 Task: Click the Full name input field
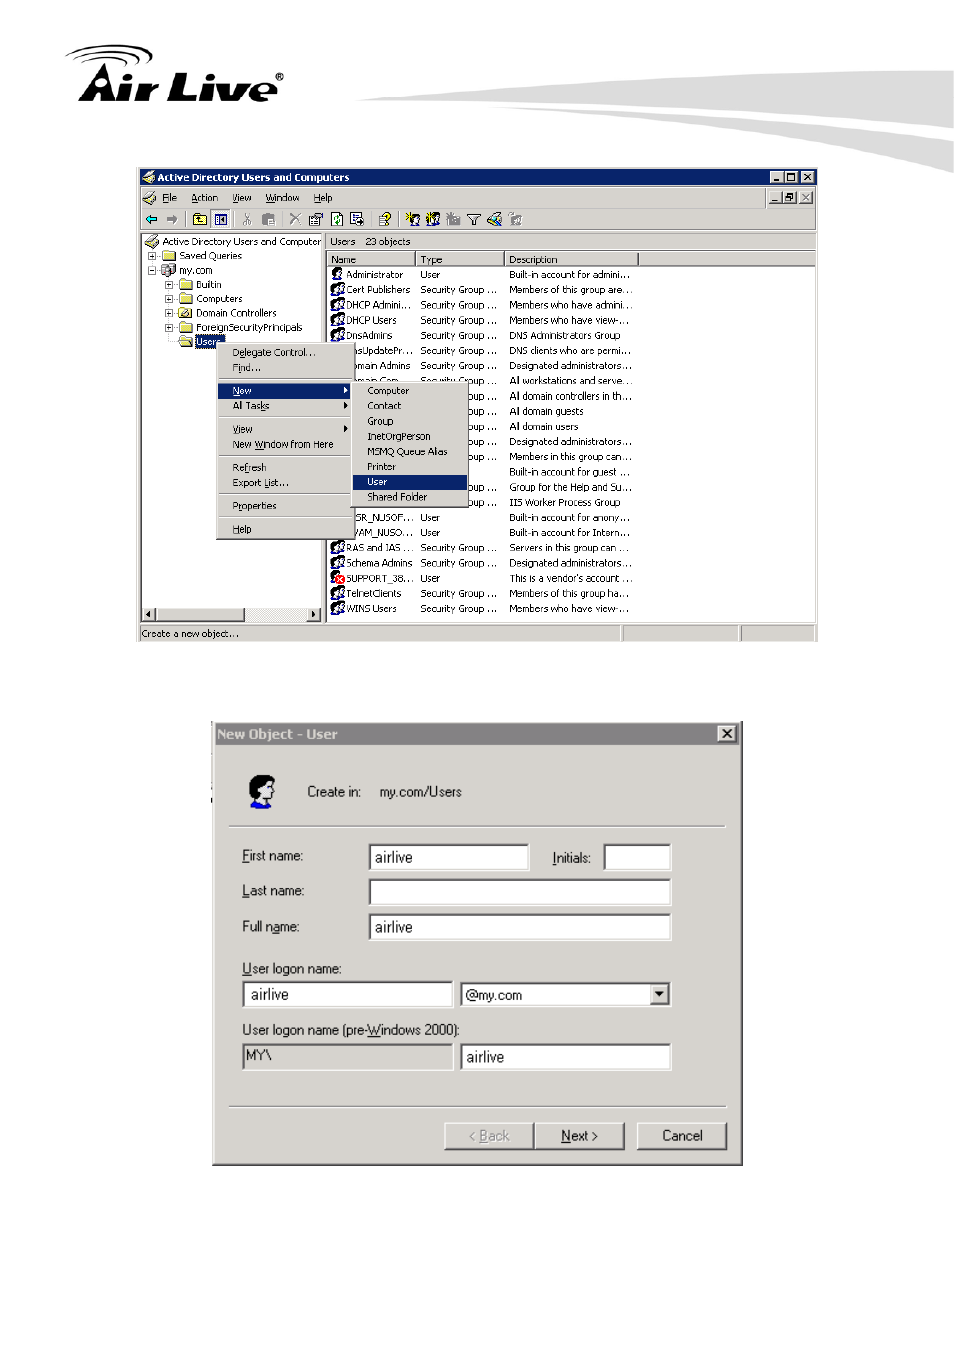click(520, 927)
